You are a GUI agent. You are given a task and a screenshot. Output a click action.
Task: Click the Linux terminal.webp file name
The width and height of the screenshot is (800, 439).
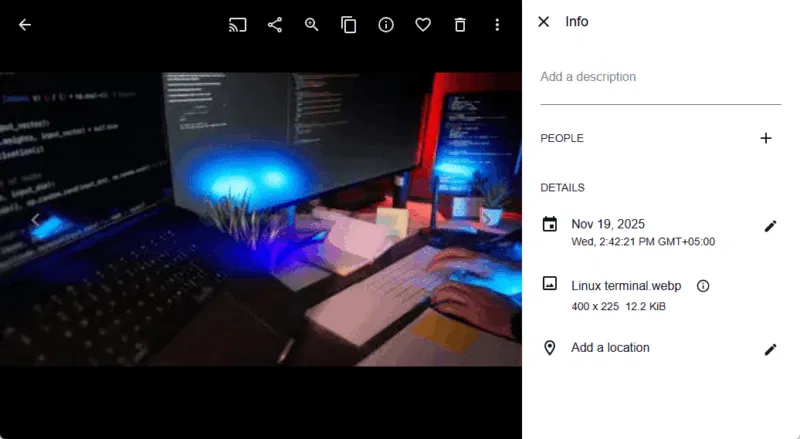click(x=626, y=286)
